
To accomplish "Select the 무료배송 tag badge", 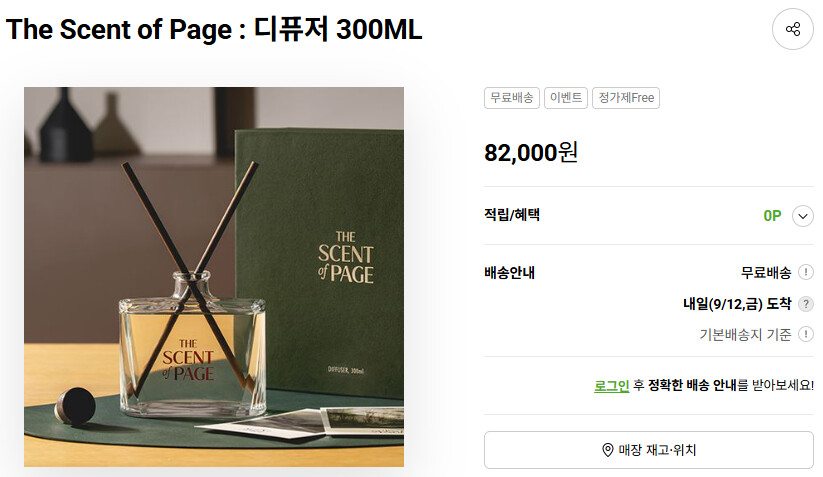I will 512,98.
